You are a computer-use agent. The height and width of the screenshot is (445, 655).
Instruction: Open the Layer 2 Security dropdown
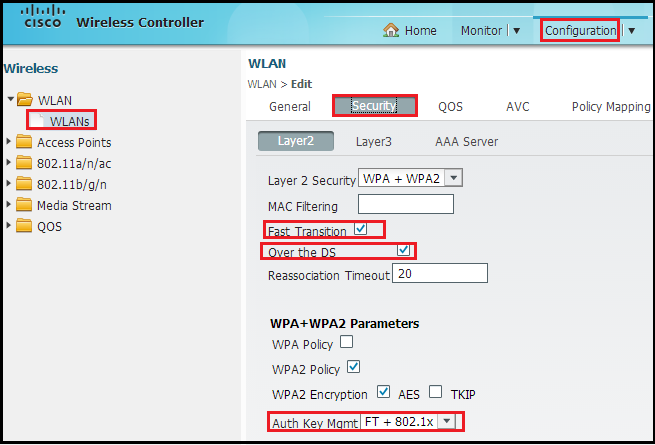tap(451, 178)
